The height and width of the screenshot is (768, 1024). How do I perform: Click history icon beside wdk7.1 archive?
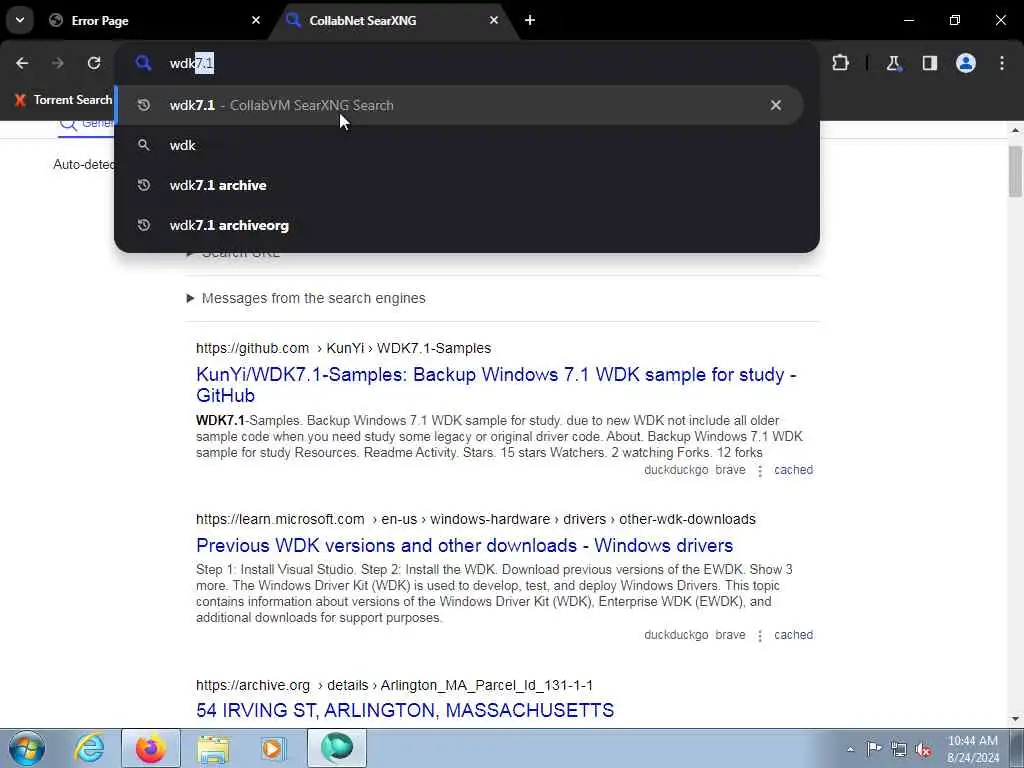(144, 185)
